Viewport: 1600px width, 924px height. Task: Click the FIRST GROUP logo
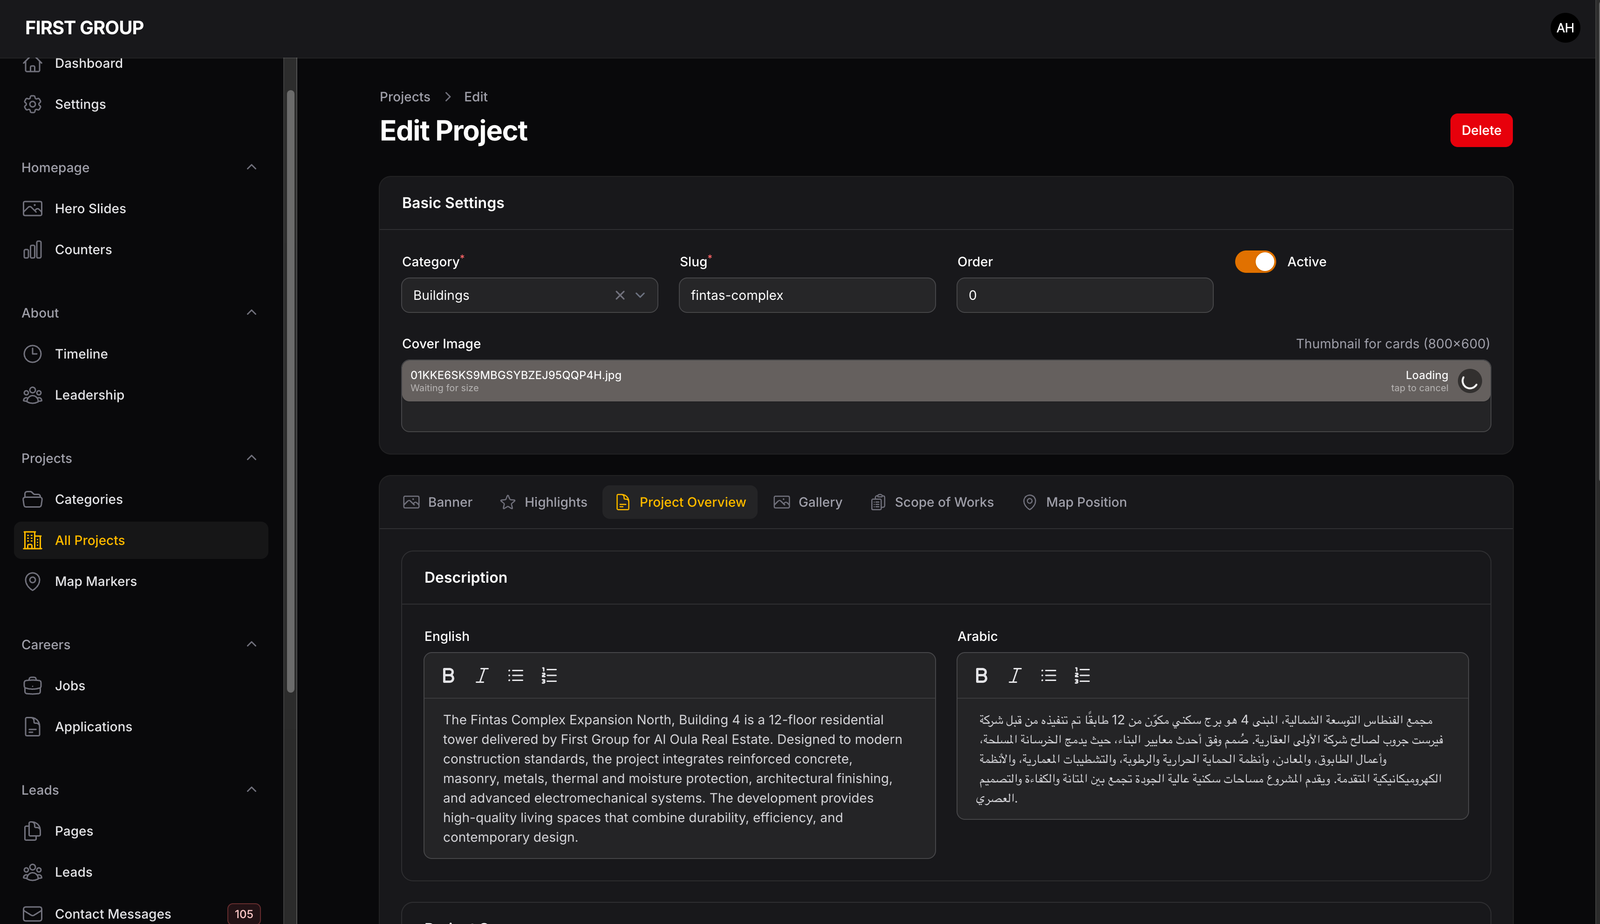pos(84,28)
